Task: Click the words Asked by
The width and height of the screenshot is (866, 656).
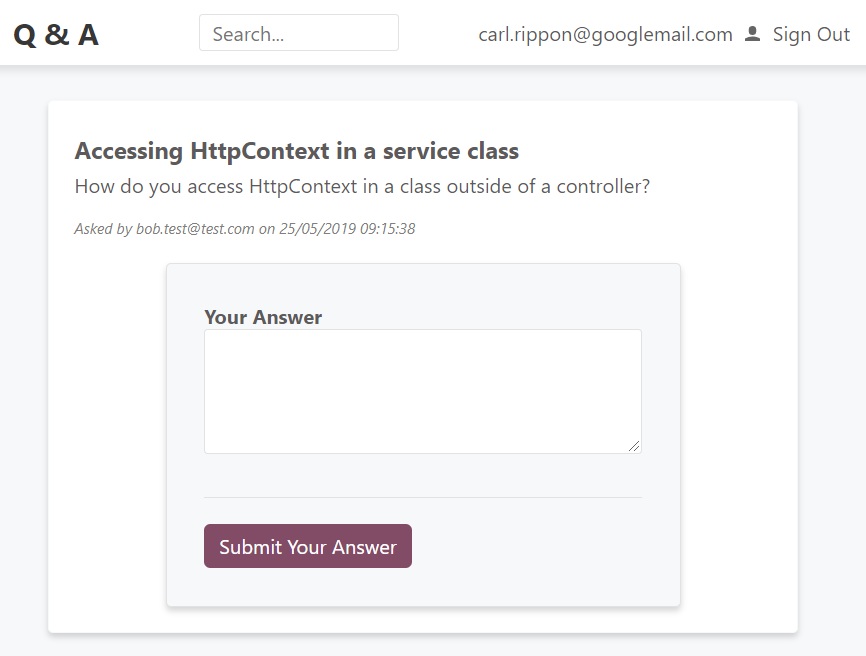Action: point(103,229)
